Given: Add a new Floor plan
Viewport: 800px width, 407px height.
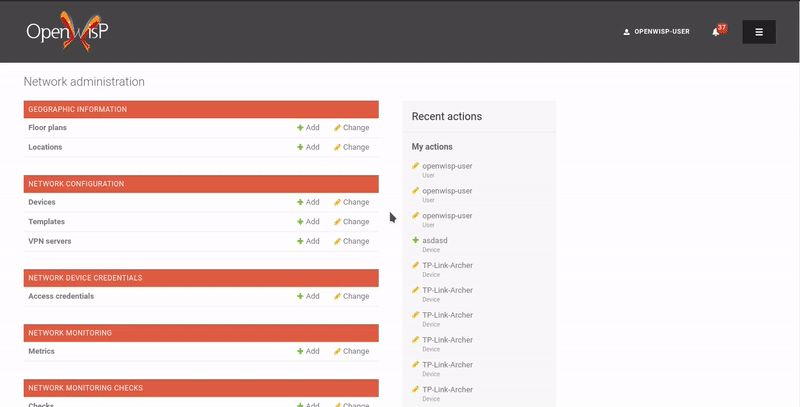Looking at the screenshot, I should 308,128.
